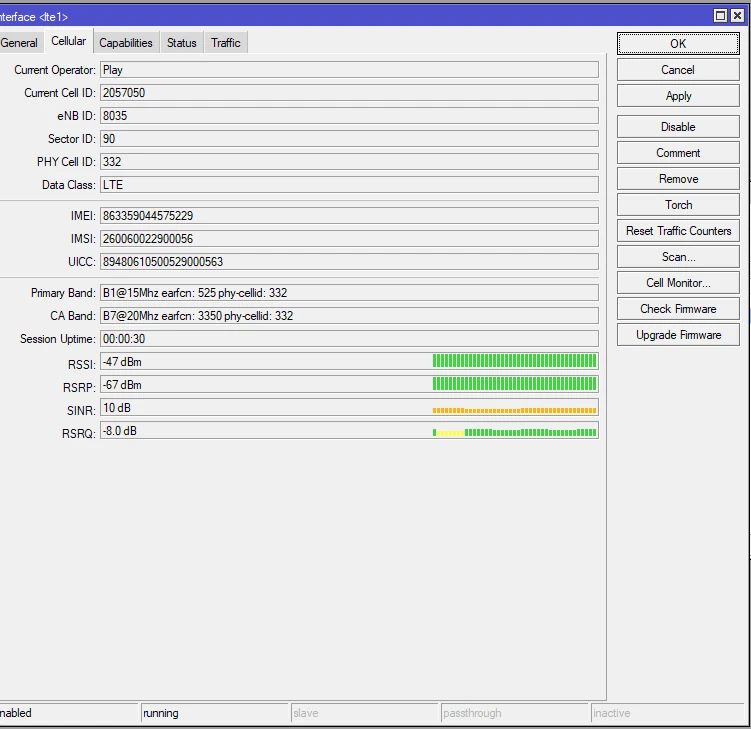This screenshot has width=751, height=729.
Task: Upgrade Firmware on the modem
Action: [x=678, y=335]
